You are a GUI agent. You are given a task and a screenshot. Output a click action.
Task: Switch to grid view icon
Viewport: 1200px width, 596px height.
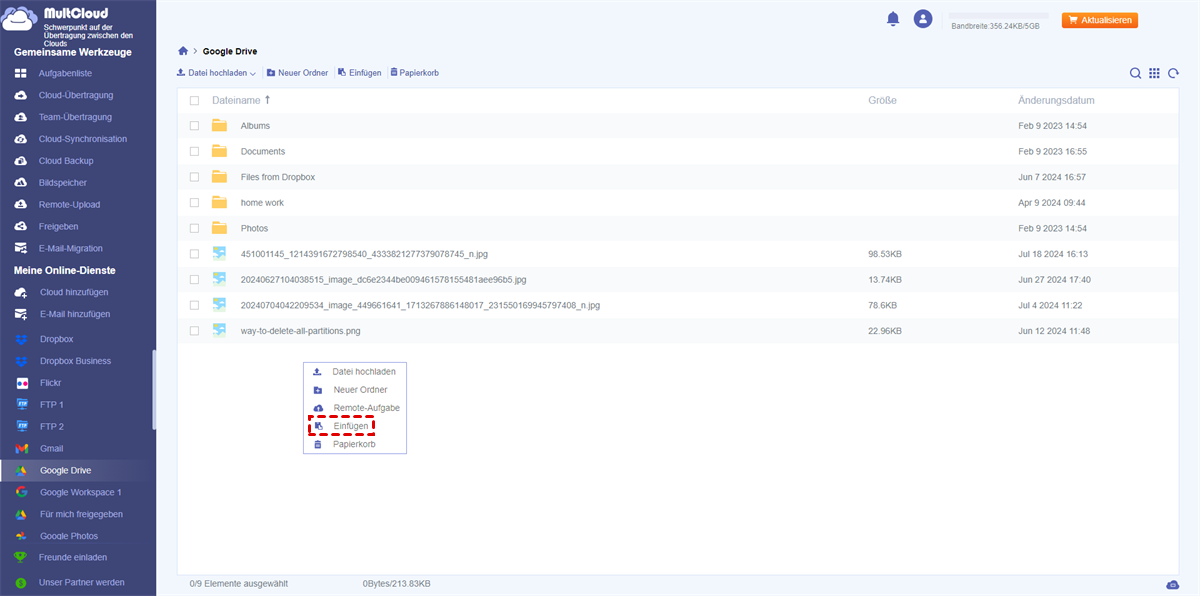(1154, 73)
